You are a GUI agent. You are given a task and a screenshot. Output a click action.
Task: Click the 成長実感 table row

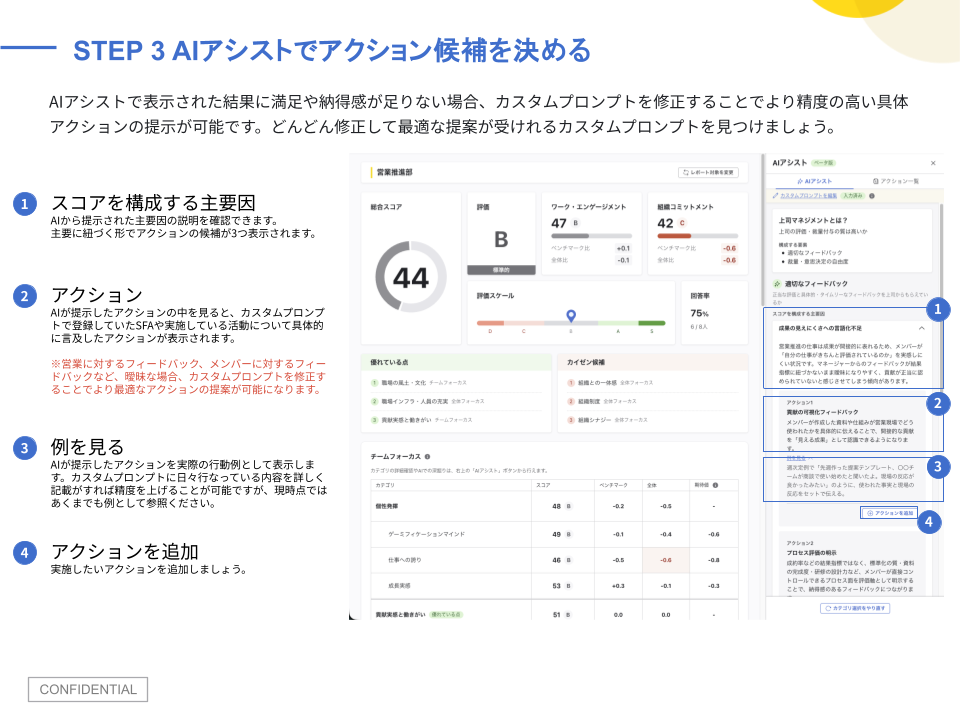554,585
